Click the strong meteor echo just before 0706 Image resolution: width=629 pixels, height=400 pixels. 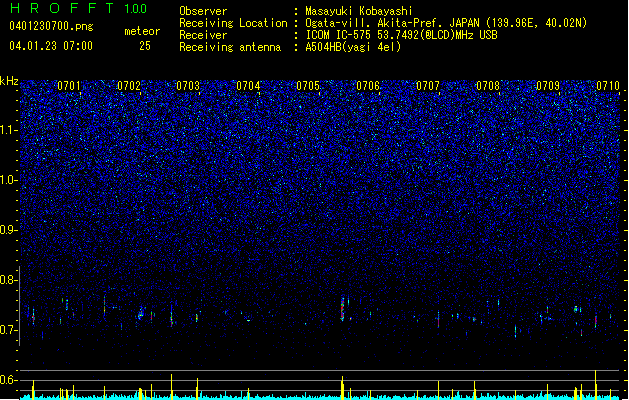point(342,309)
